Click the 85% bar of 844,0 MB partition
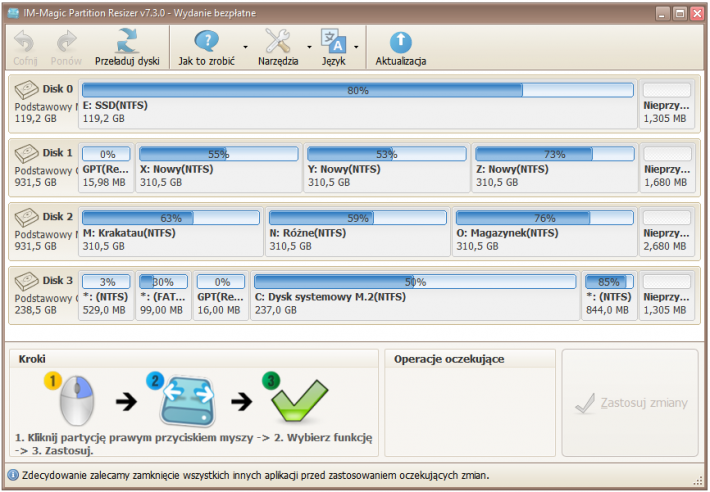 point(609,282)
